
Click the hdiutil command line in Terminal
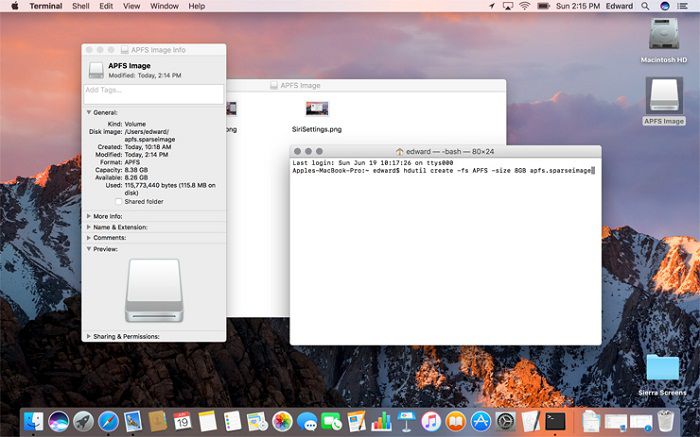[x=443, y=171]
